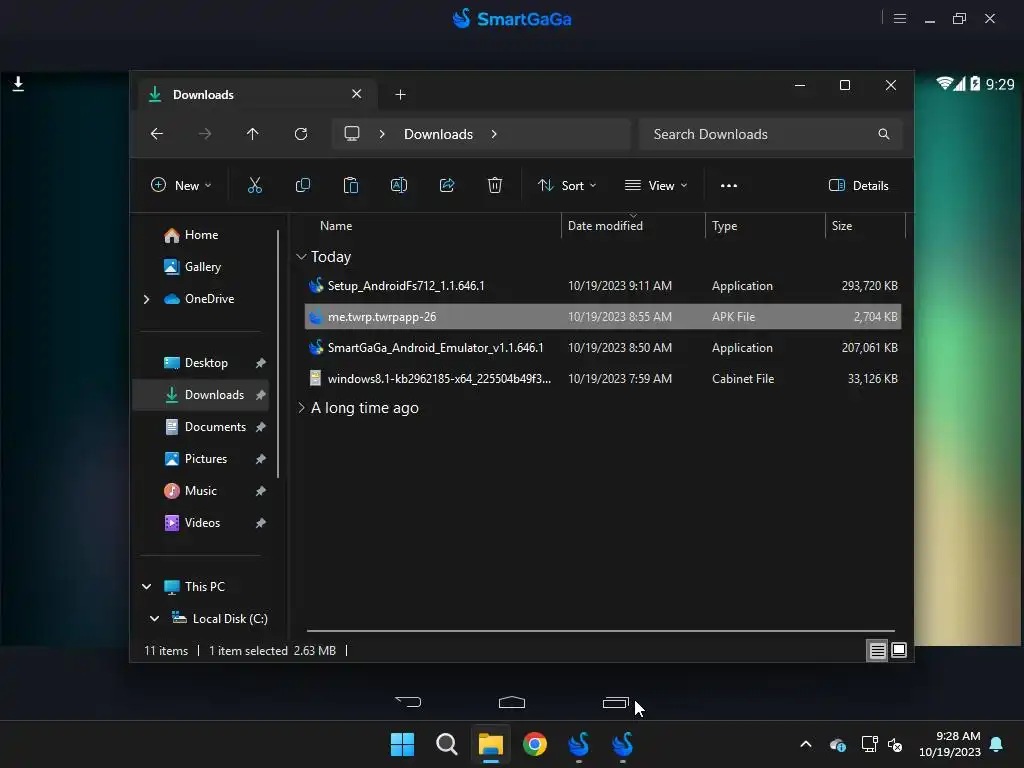Click the Cut scissors icon
The width and height of the screenshot is (1024, 768).
255,185
